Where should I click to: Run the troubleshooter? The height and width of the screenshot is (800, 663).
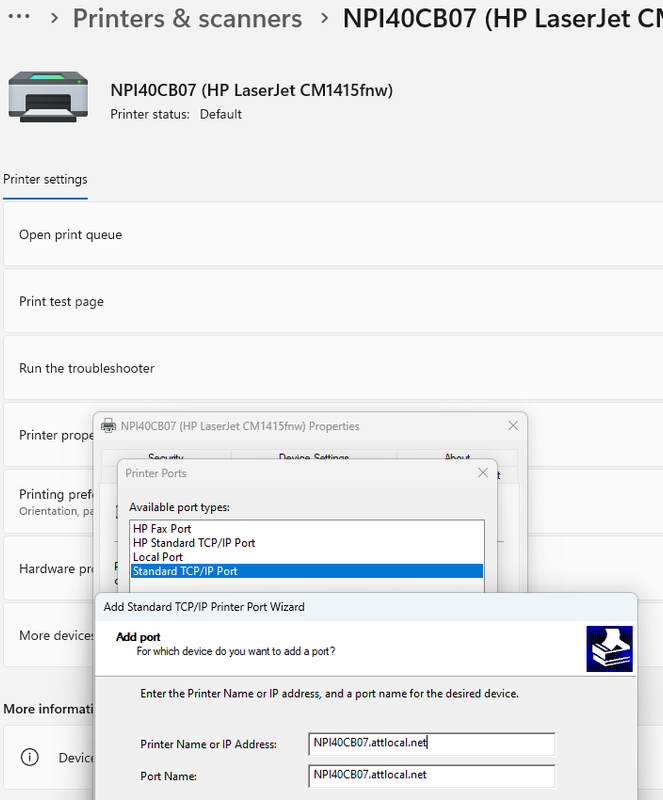tap(86, 368)
